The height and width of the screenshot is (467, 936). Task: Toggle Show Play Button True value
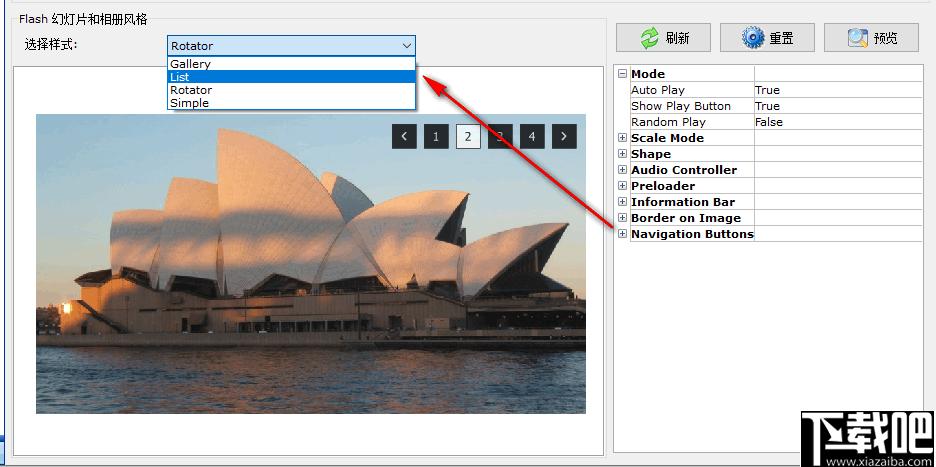838,106
